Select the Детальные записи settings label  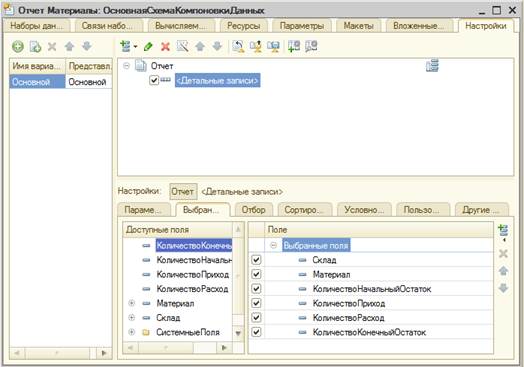(x=242, y=192)
